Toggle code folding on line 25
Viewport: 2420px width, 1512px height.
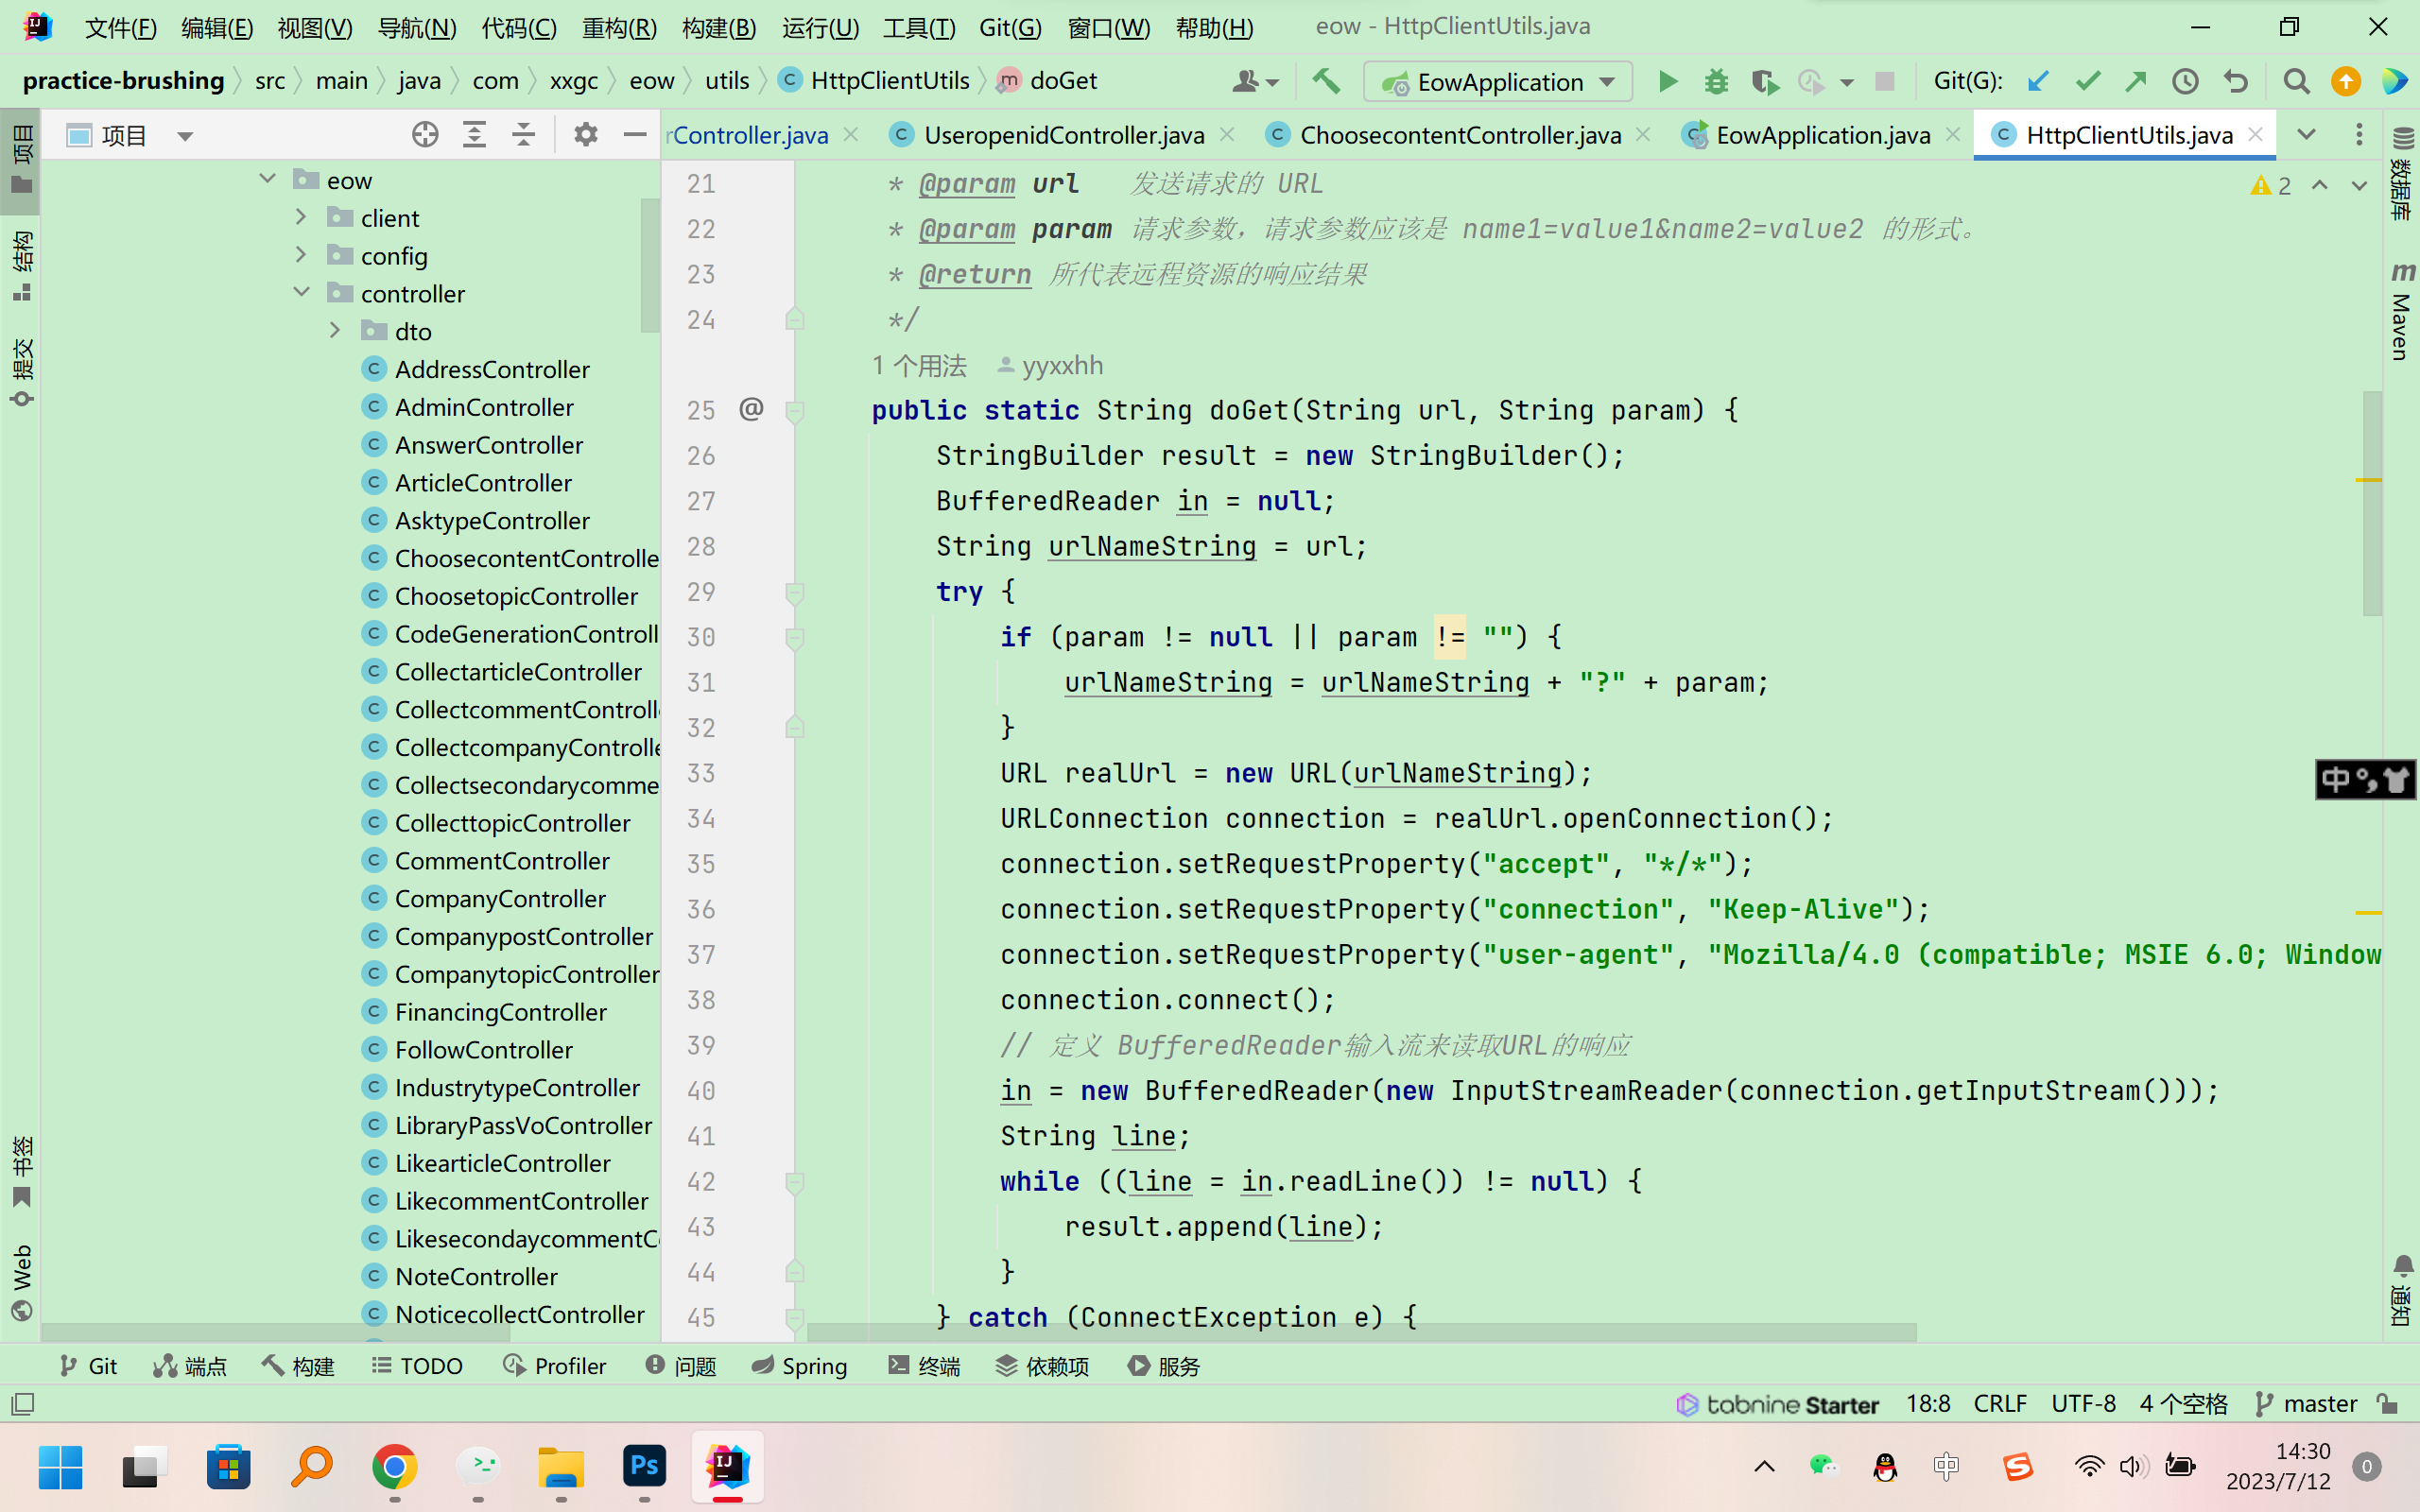click(795, 411)
